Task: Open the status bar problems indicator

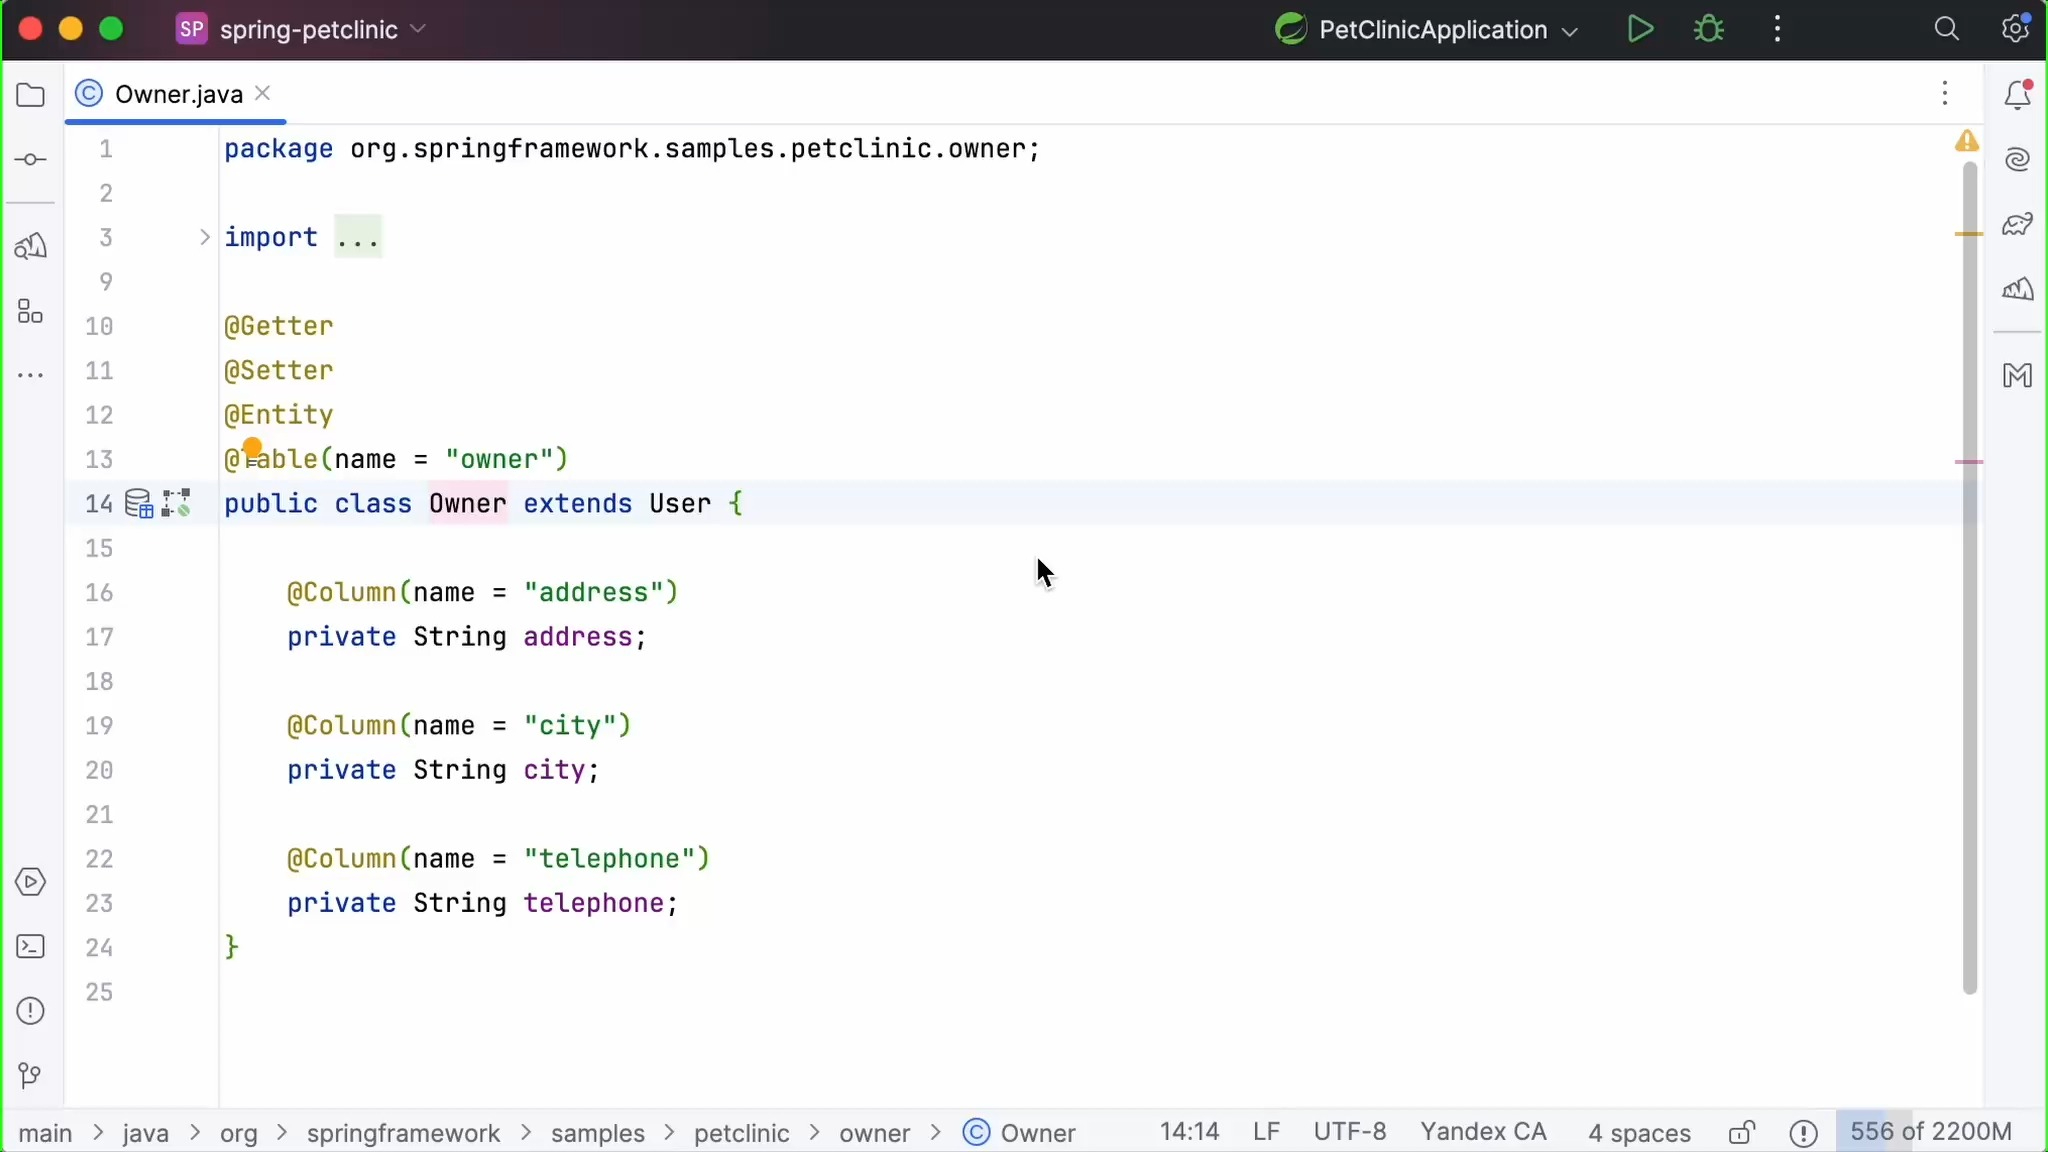Action: pyautogui.click(x=1803, y=1132)
